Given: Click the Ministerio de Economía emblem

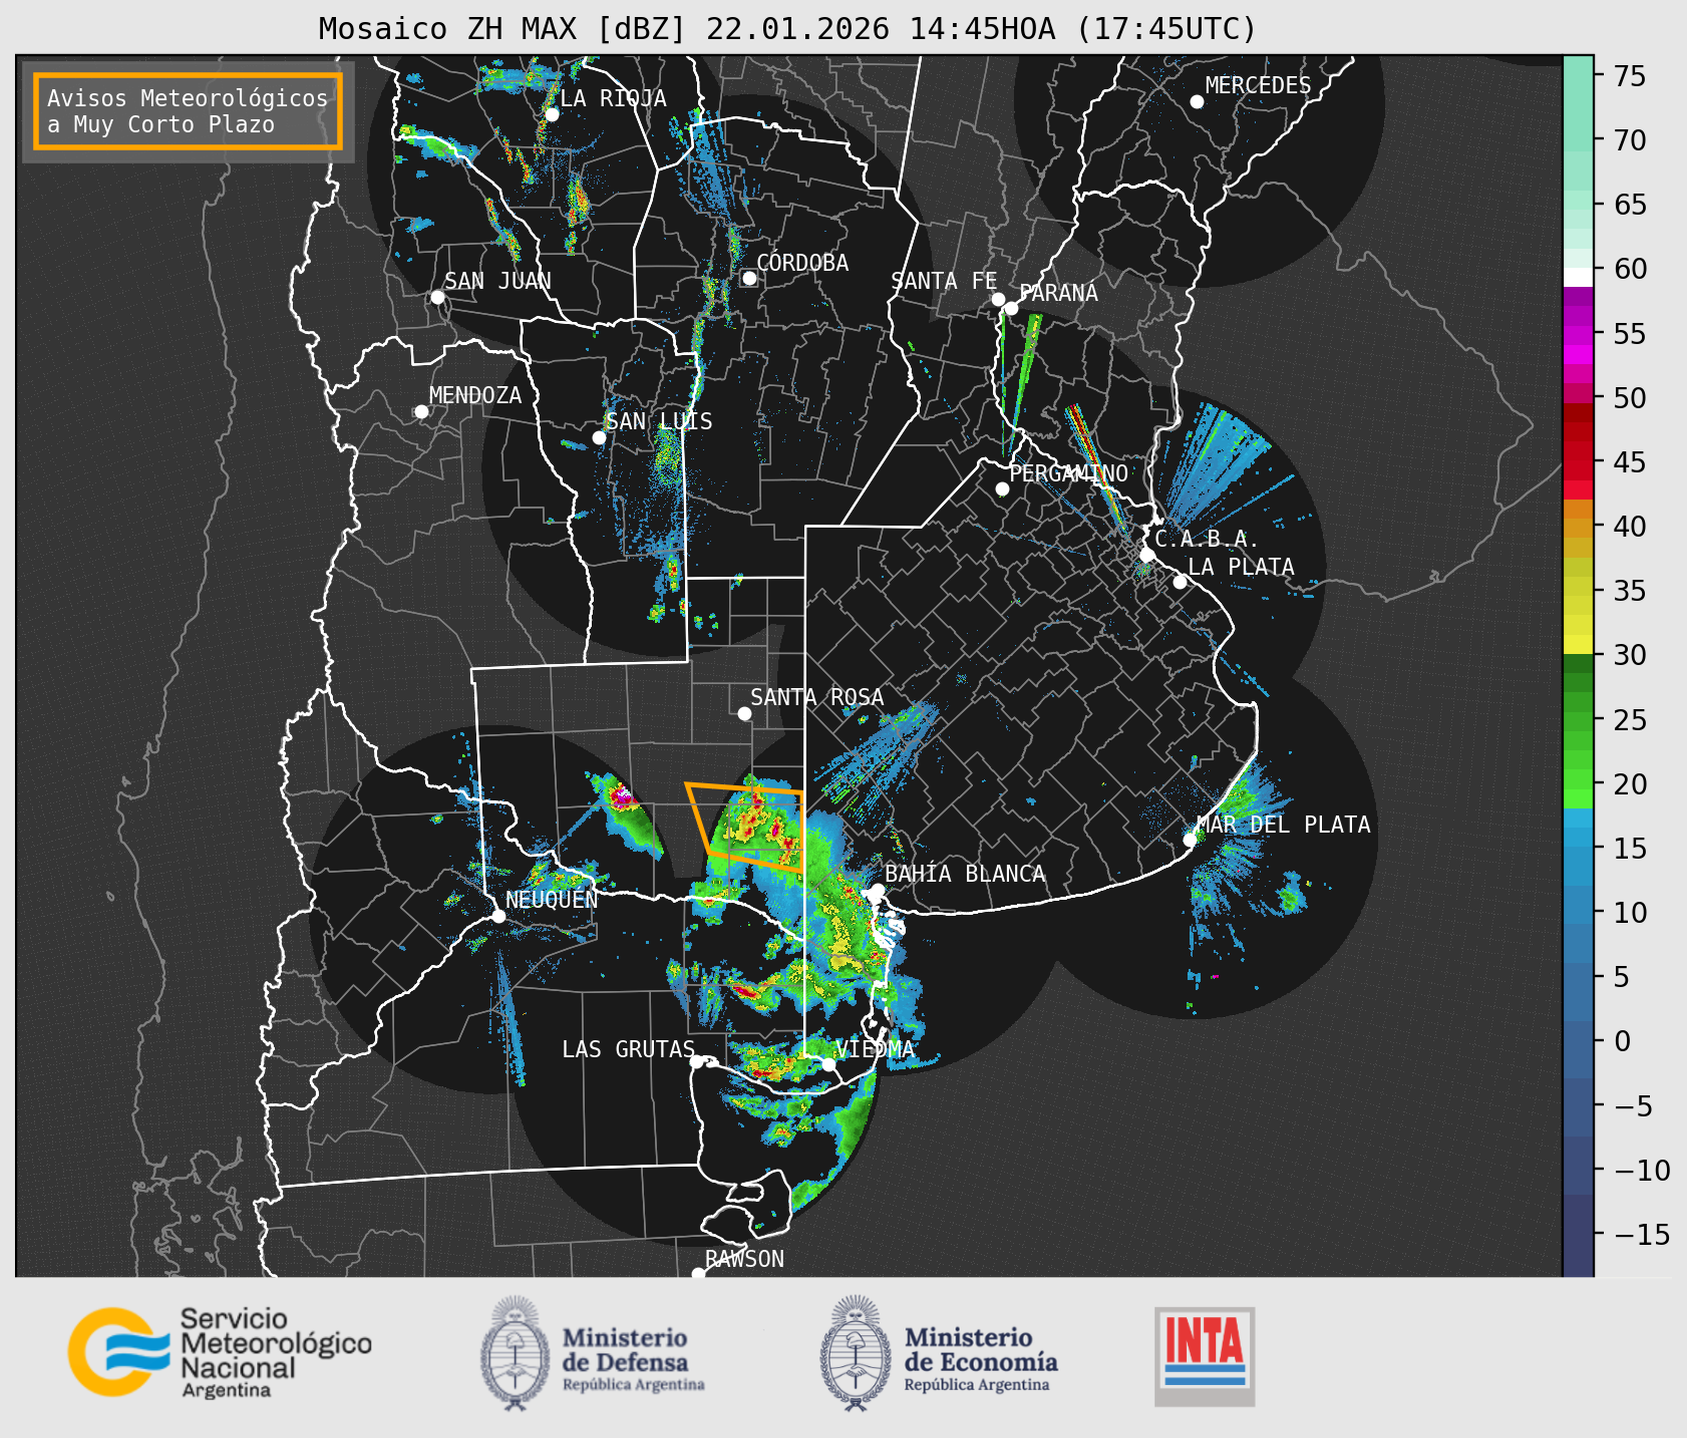Looking at the screenshot, I should pos(855,1353).
